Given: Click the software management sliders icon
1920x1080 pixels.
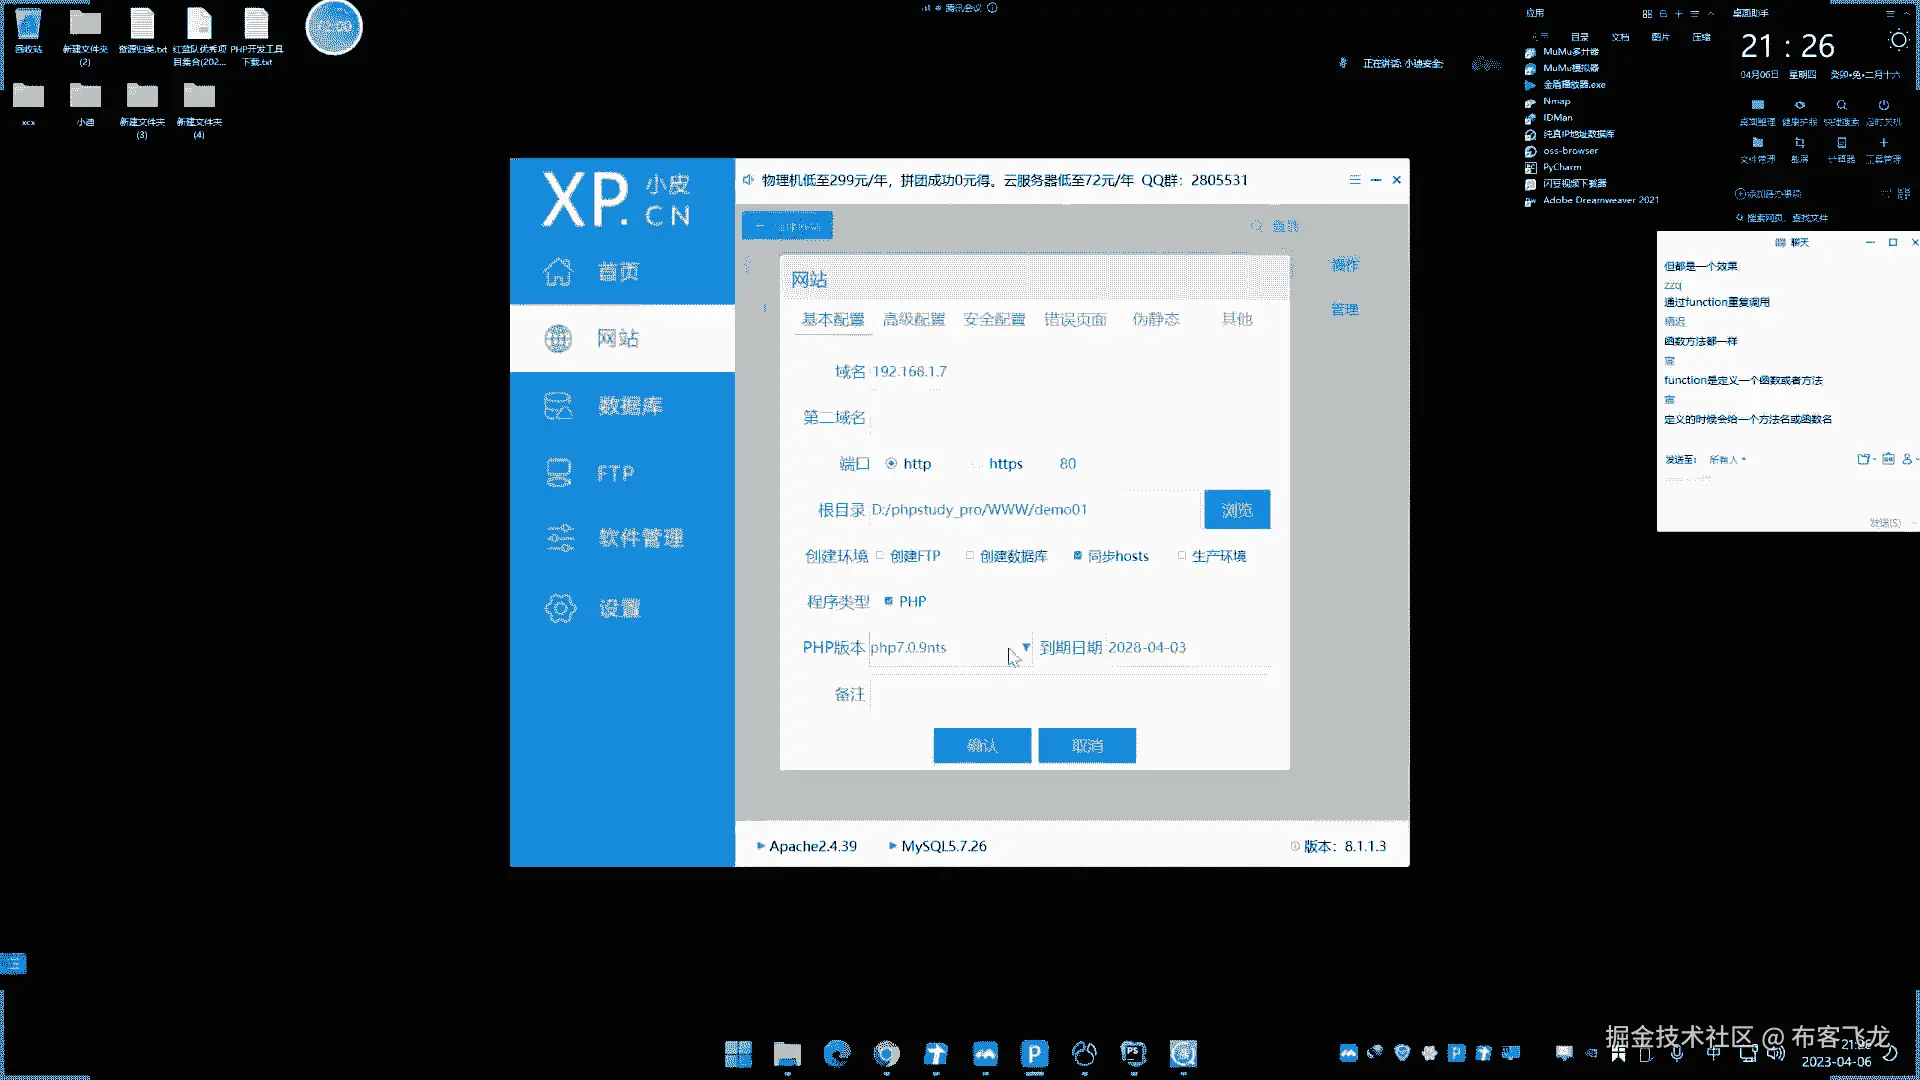Looking at the screenshot, I should click(560, 538).
